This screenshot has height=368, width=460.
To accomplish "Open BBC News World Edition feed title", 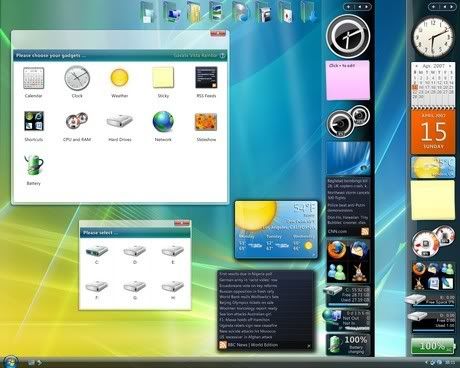I will point(253,345).
